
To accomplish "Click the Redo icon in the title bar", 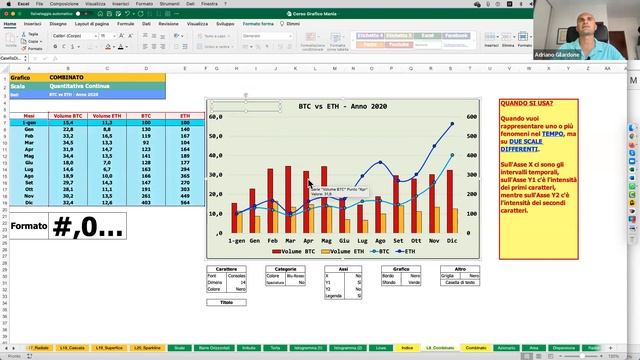I will 141,13.
